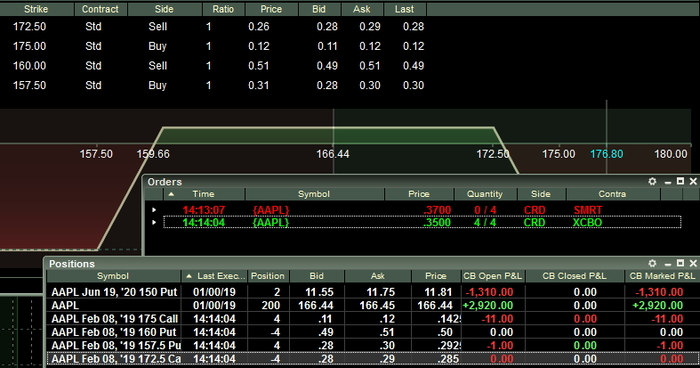
Task: Click 0.29 ask of 172.50 leg
Action: coord(370,27)
